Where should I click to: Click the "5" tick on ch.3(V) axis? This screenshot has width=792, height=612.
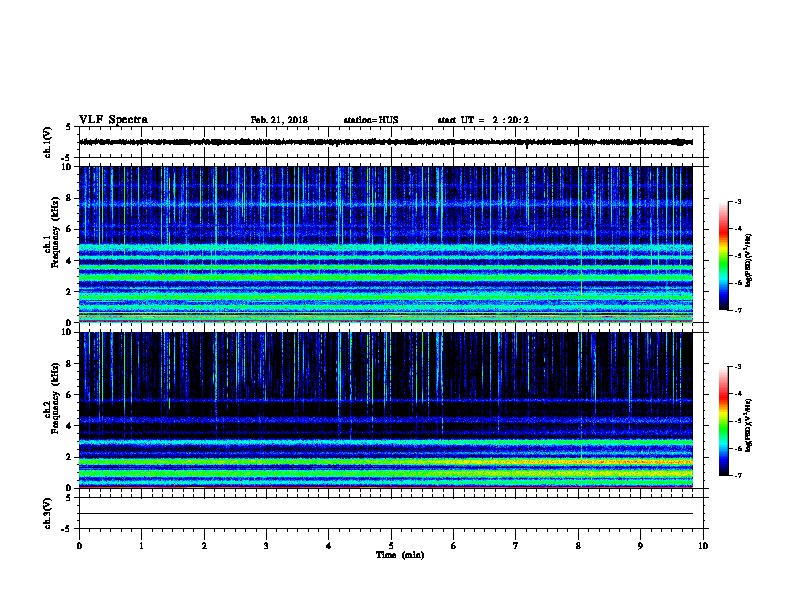(x=69, y=498)
